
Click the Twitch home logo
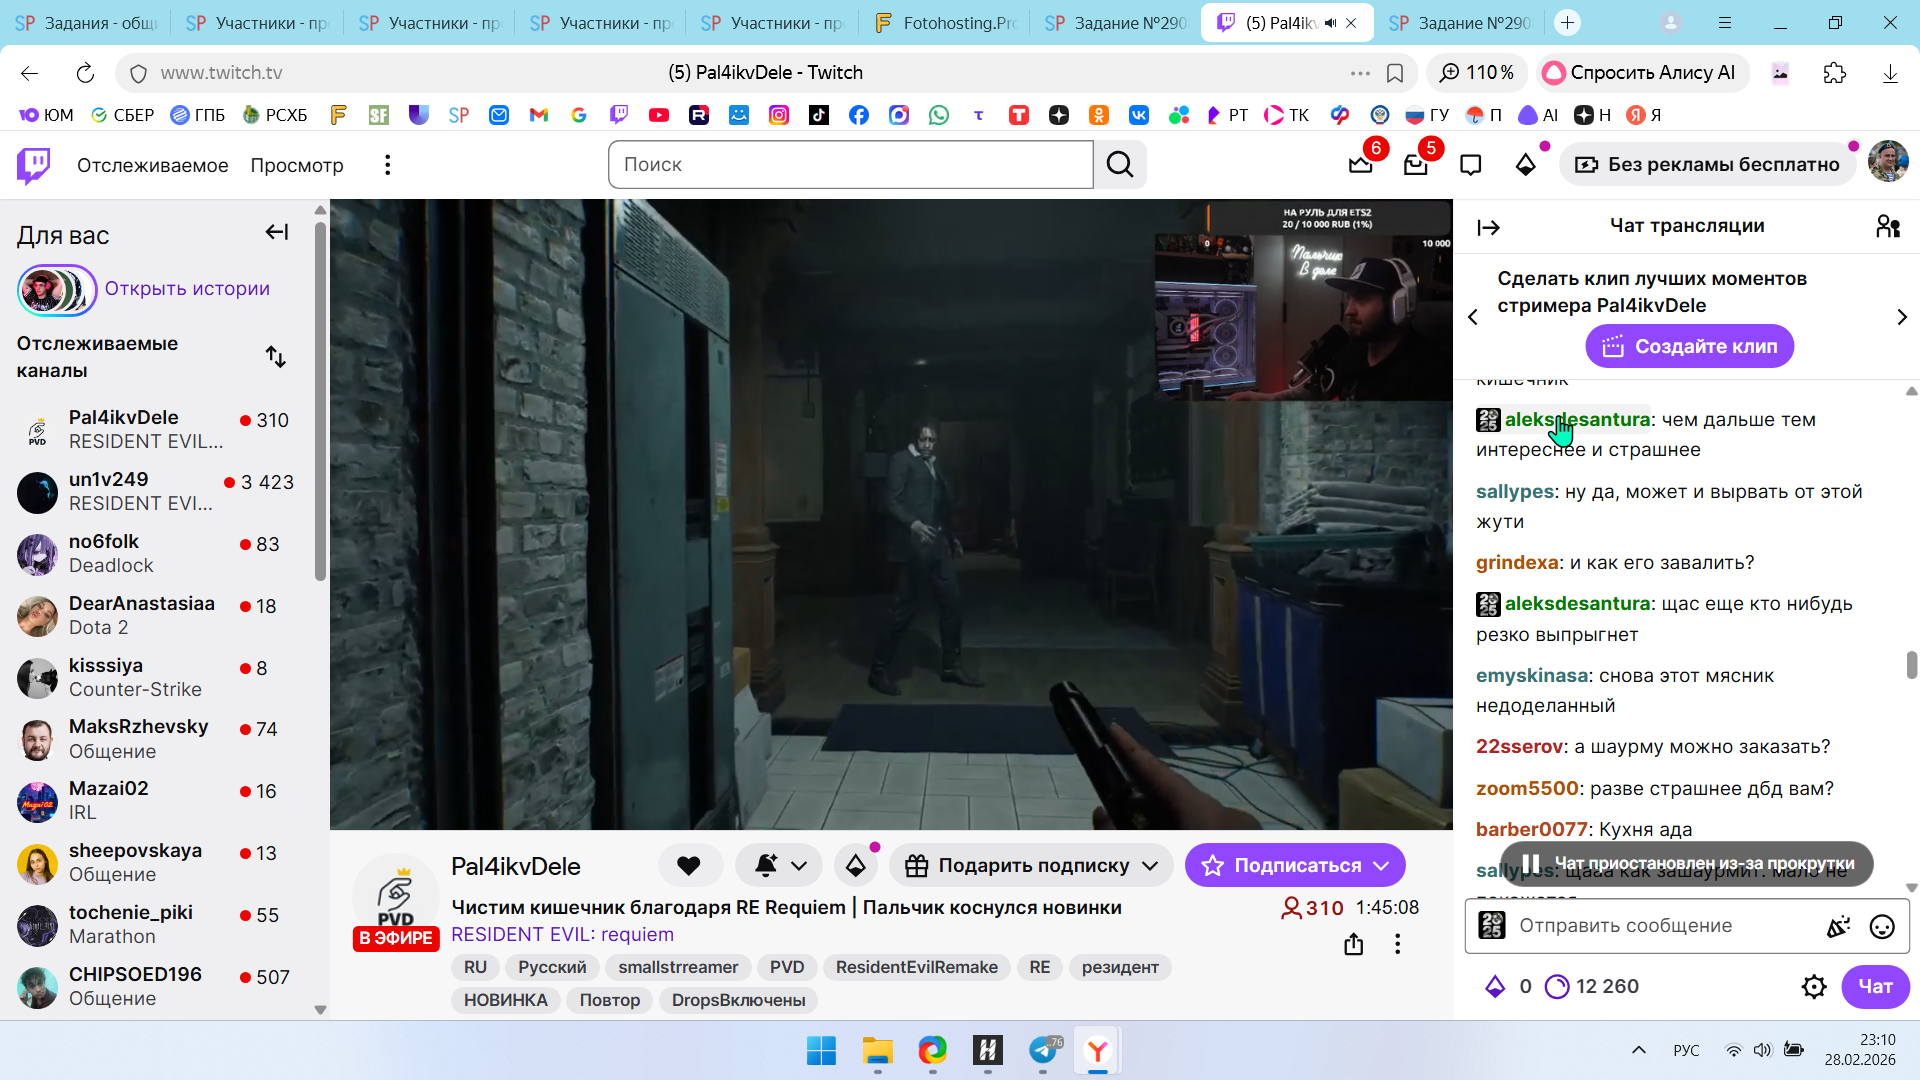pos(34,165)
